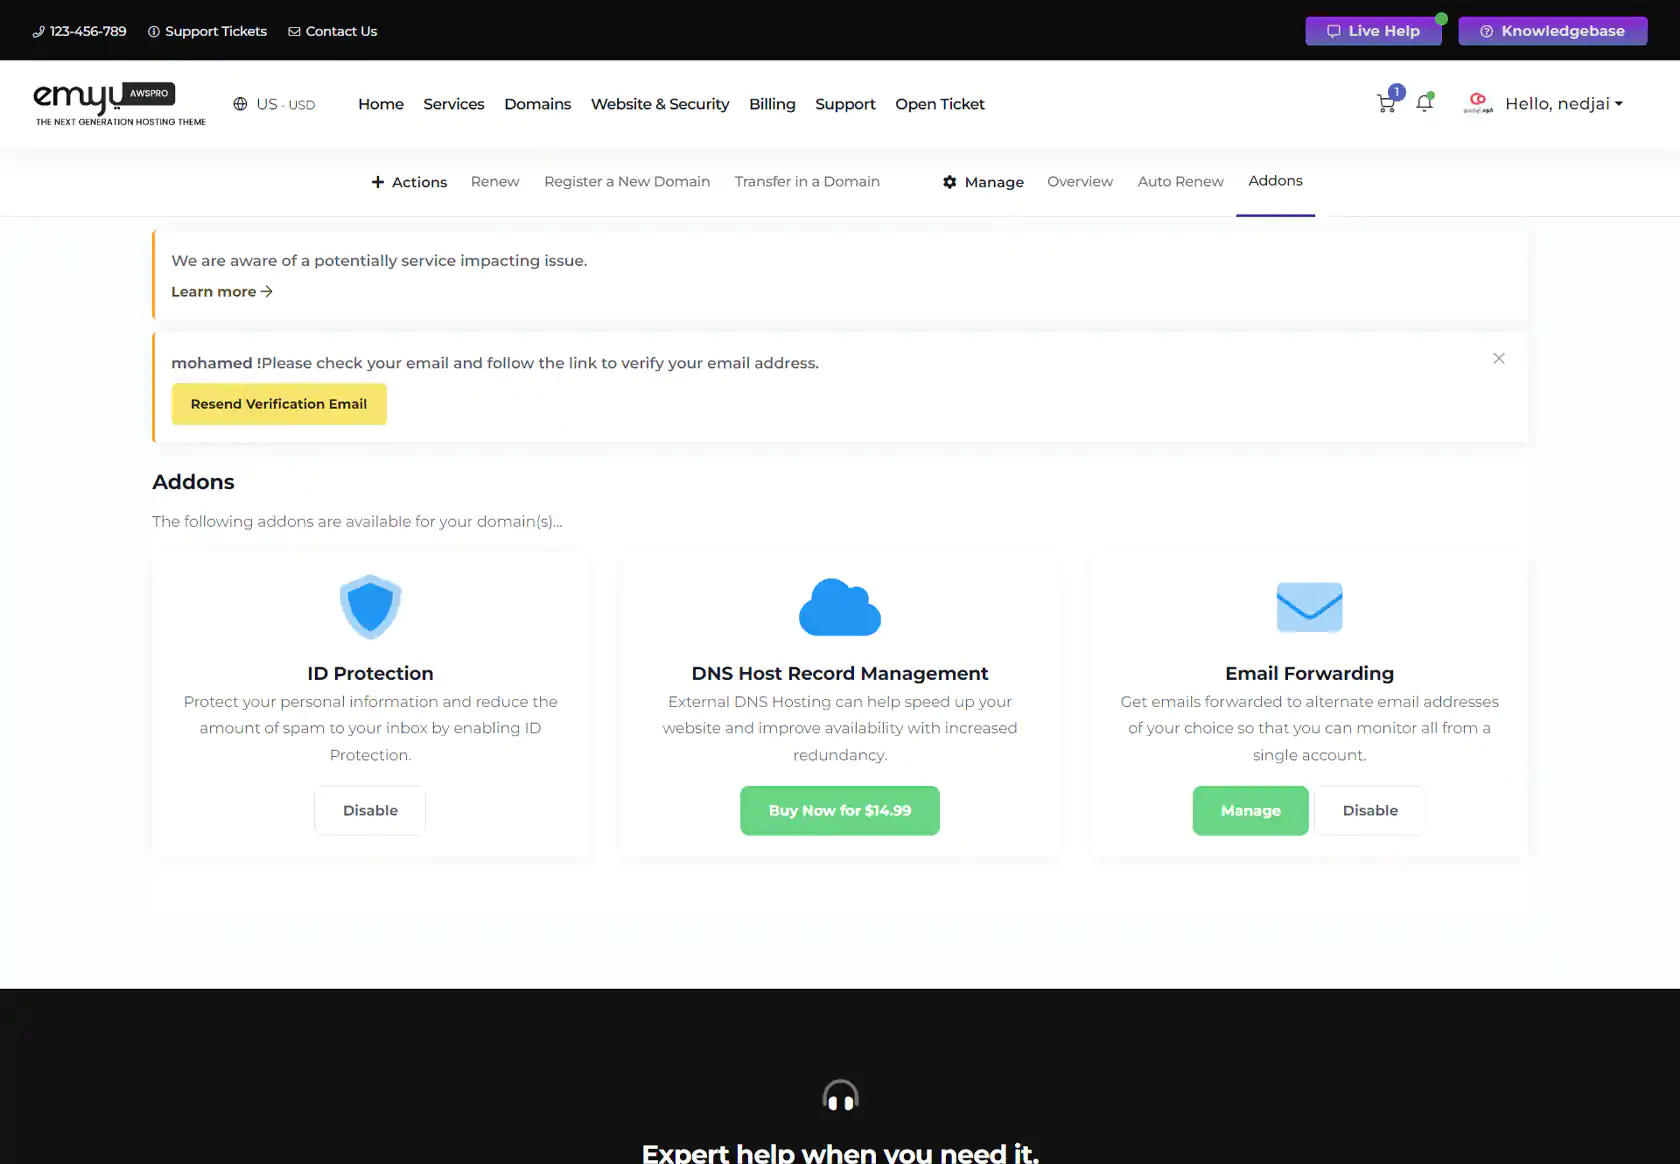Open the notifications bell

point(1425,103)
